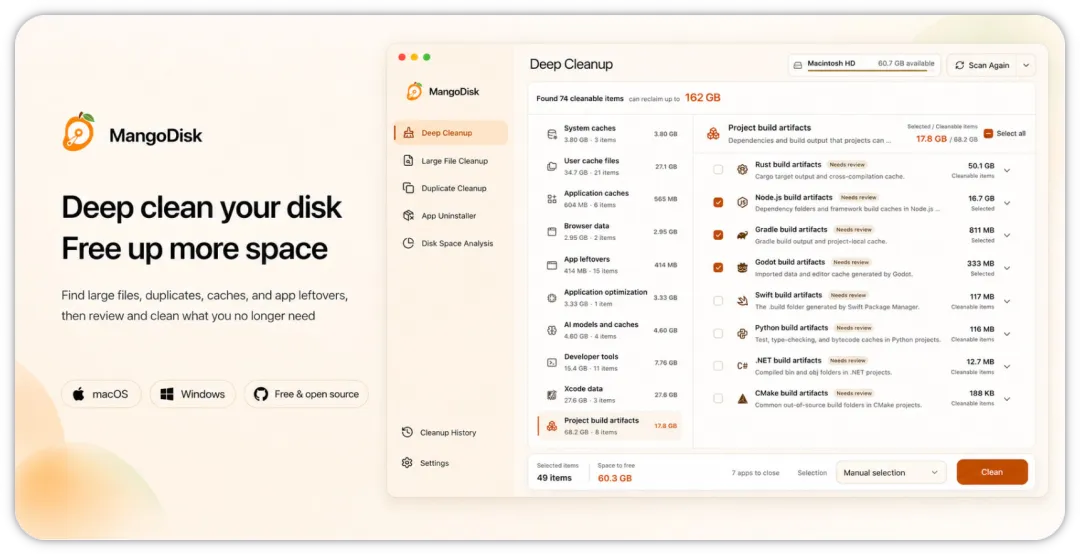Select the Xcode data category row

pyautogui.click(x=610, y=395)
